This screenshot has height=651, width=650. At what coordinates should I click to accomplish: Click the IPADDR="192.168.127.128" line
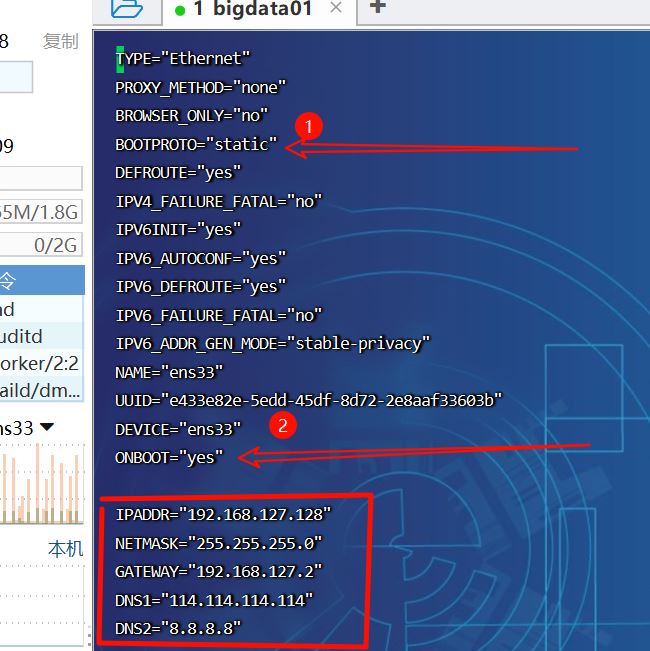[223, 515]
